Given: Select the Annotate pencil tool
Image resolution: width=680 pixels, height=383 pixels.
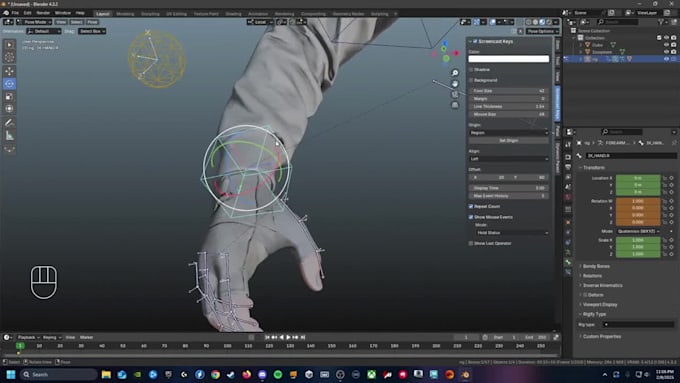Looking at the screenshot, I should click(x=9, y=123).
